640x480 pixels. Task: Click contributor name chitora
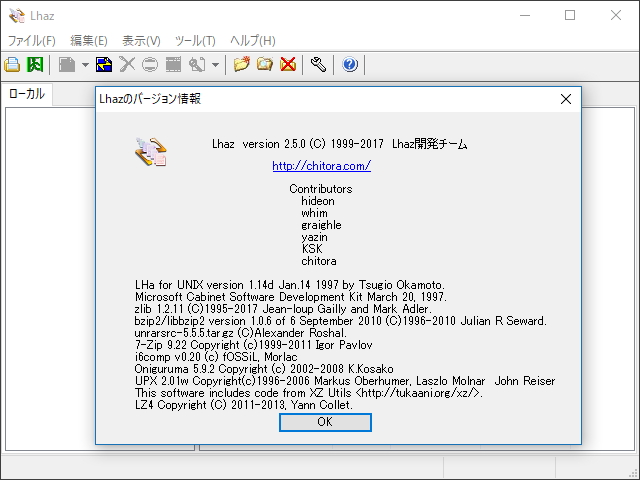coord(319,261)
